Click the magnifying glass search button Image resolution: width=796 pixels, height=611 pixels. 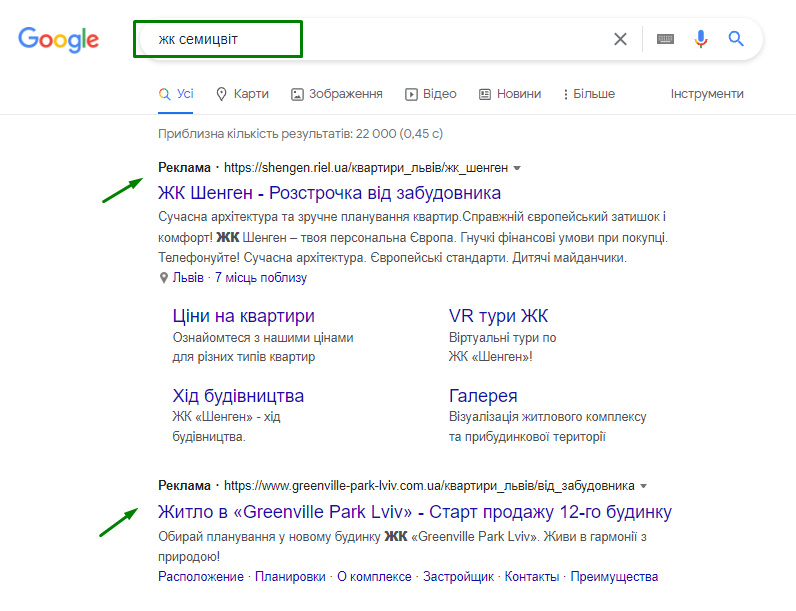coord(736,39)
